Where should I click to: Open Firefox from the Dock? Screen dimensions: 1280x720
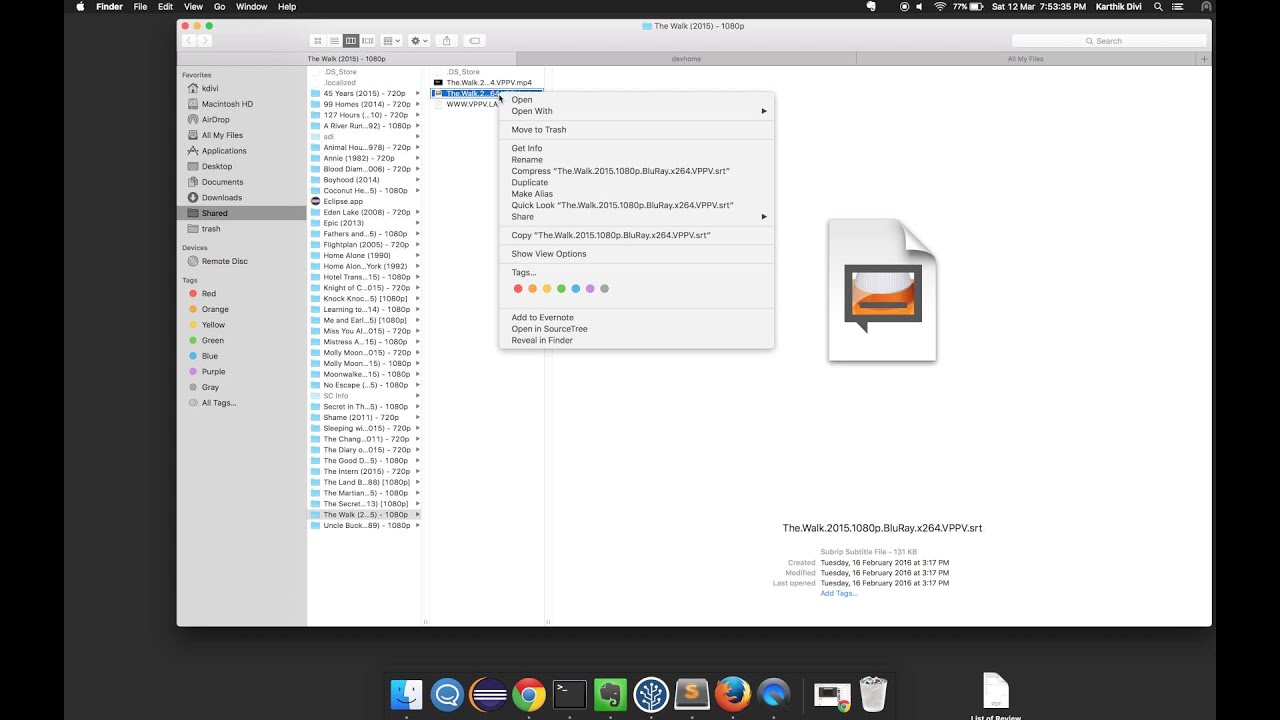click(x=733, y=694)
